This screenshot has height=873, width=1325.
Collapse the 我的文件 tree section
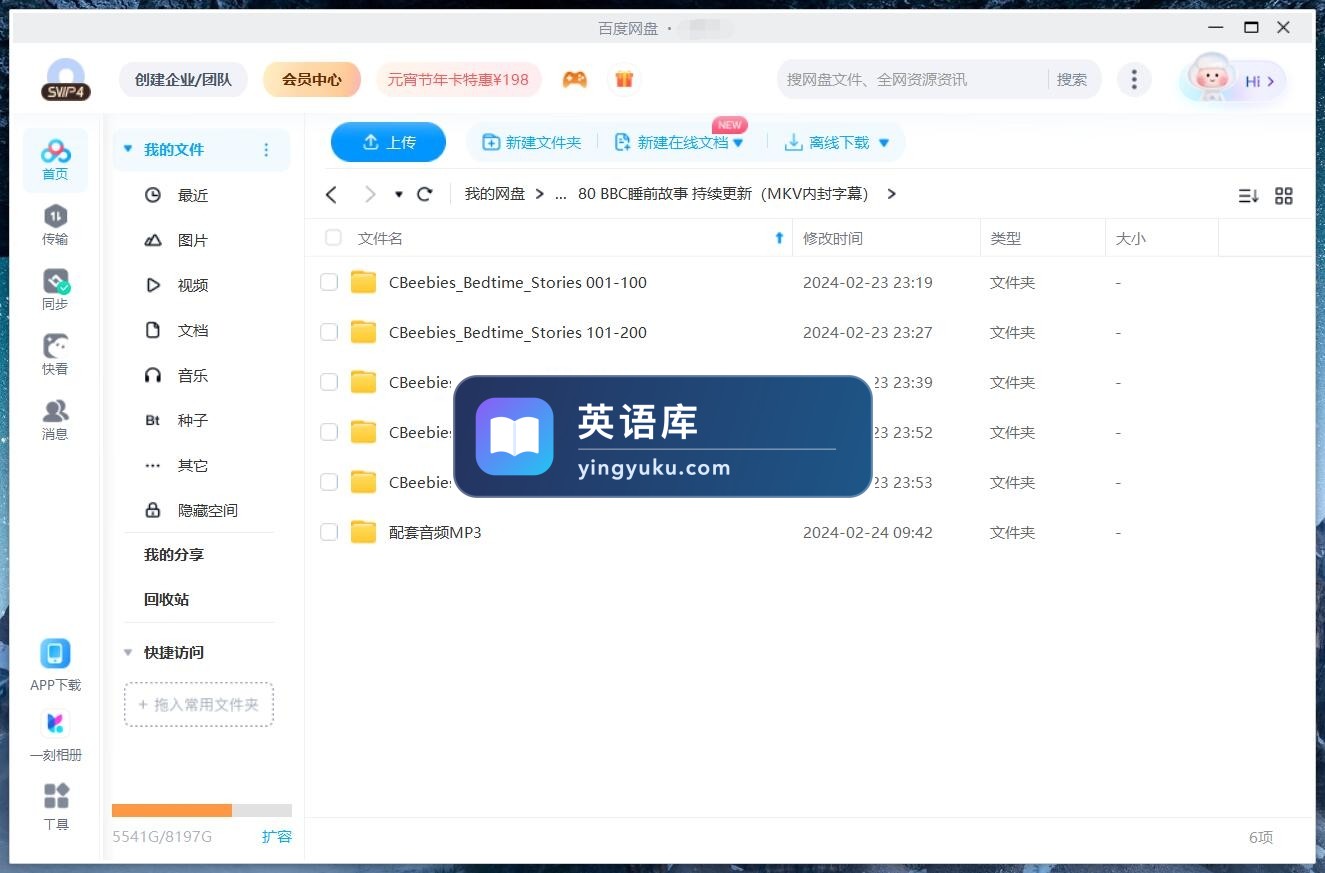127,149
